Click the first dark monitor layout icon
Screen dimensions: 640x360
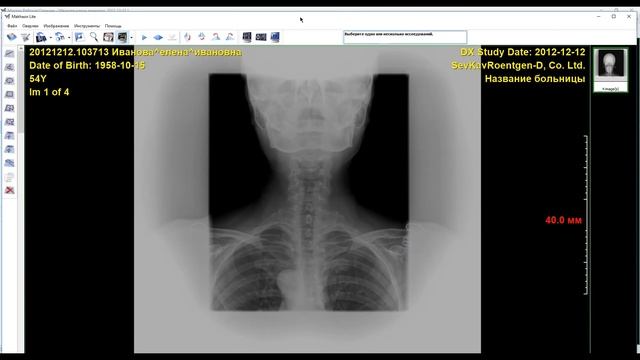pos(247,37)
